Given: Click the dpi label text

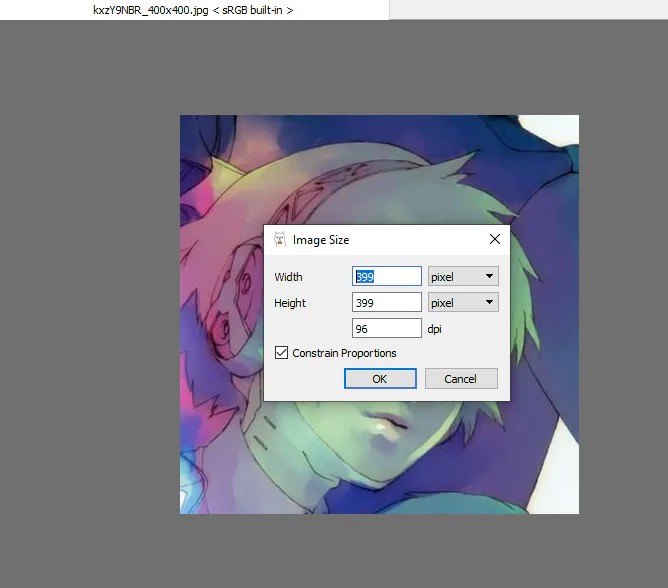Looking at the screenshot, I should point(434,329).
